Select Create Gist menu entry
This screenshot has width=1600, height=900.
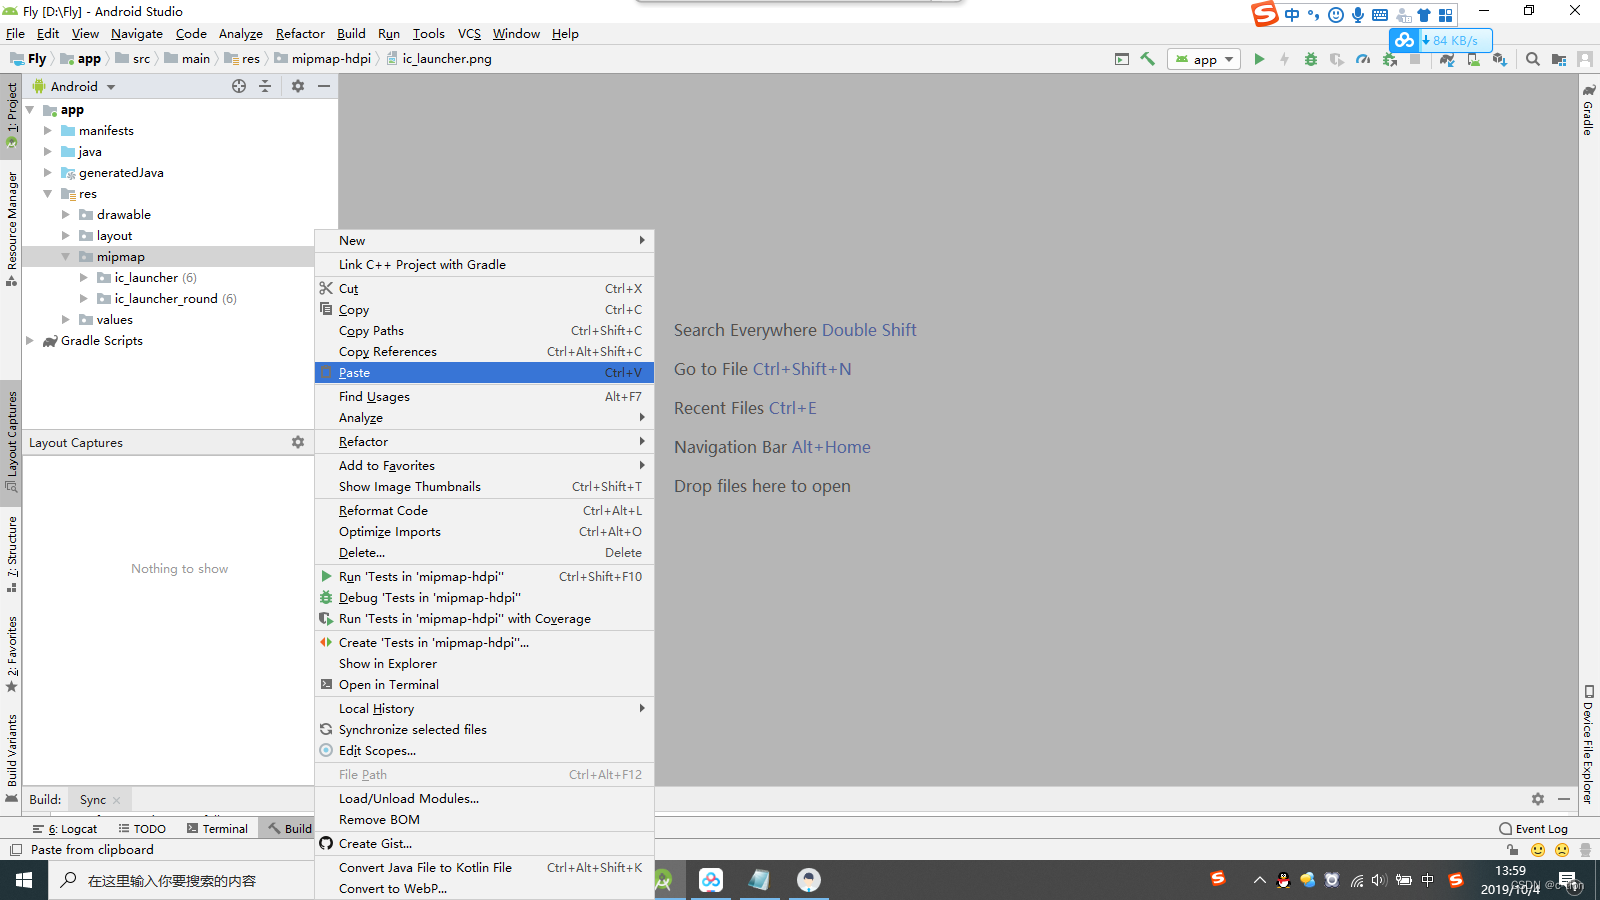[x=484, y=844]
